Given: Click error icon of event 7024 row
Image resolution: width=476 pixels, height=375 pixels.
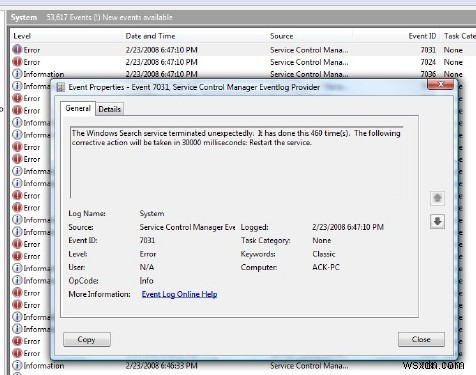Looking at the screenshot, I should click(17, 62).
